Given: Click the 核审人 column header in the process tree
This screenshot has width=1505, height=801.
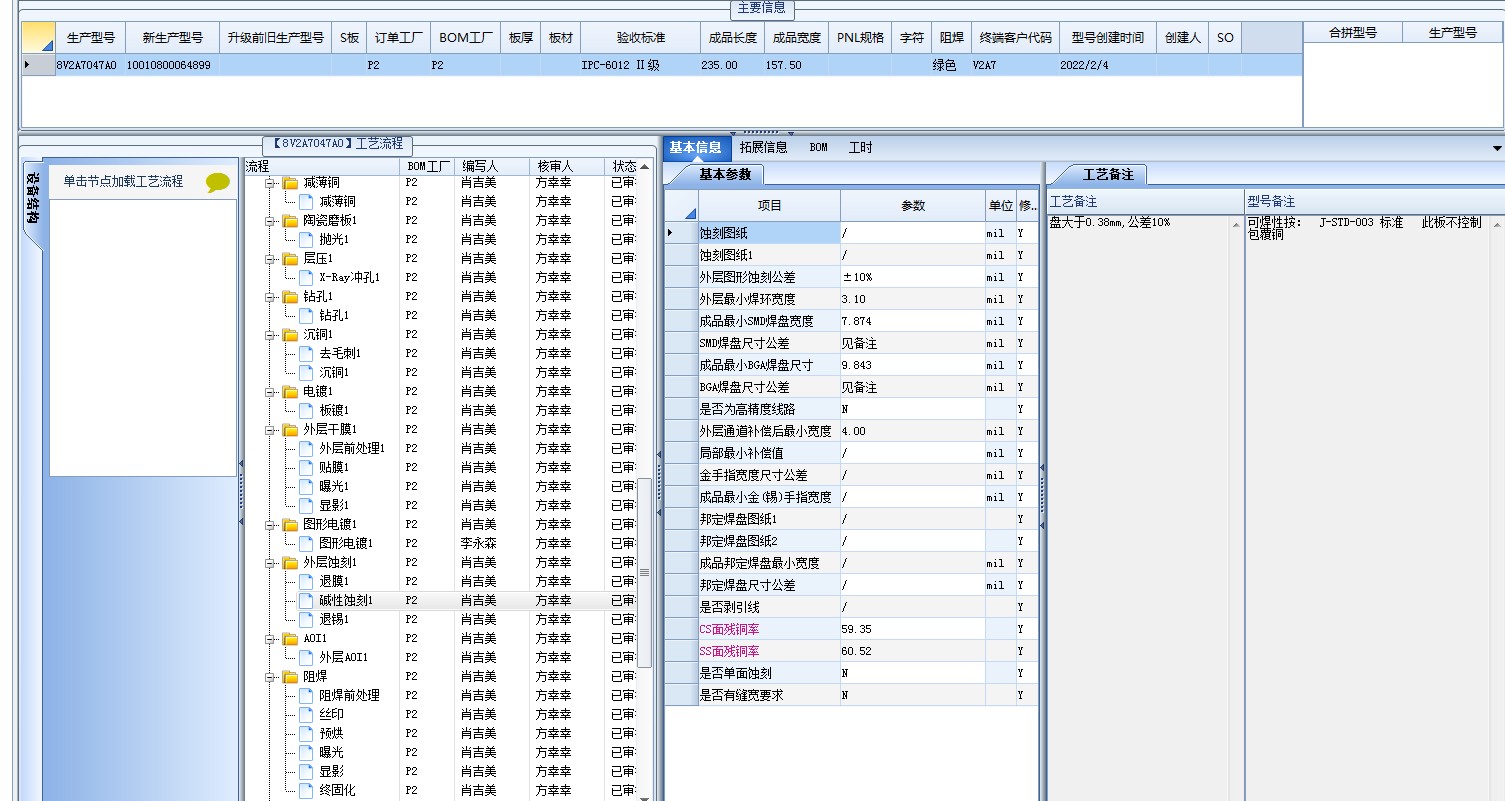Looking at the screenshot, I should (x=566, y=165).
